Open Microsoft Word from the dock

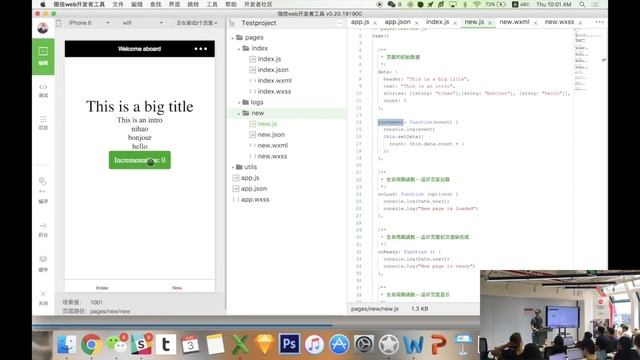pos(413,344)
